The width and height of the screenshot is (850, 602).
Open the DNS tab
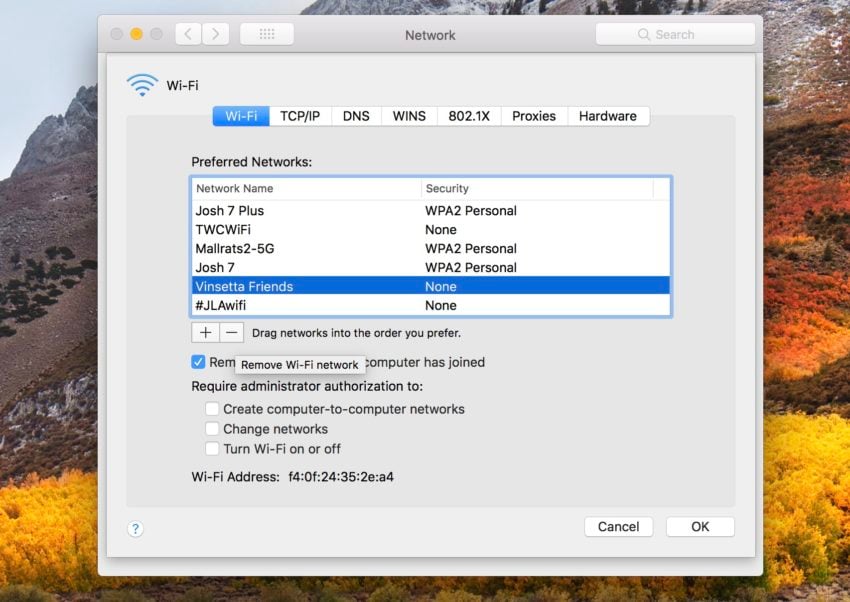(356, 116)
